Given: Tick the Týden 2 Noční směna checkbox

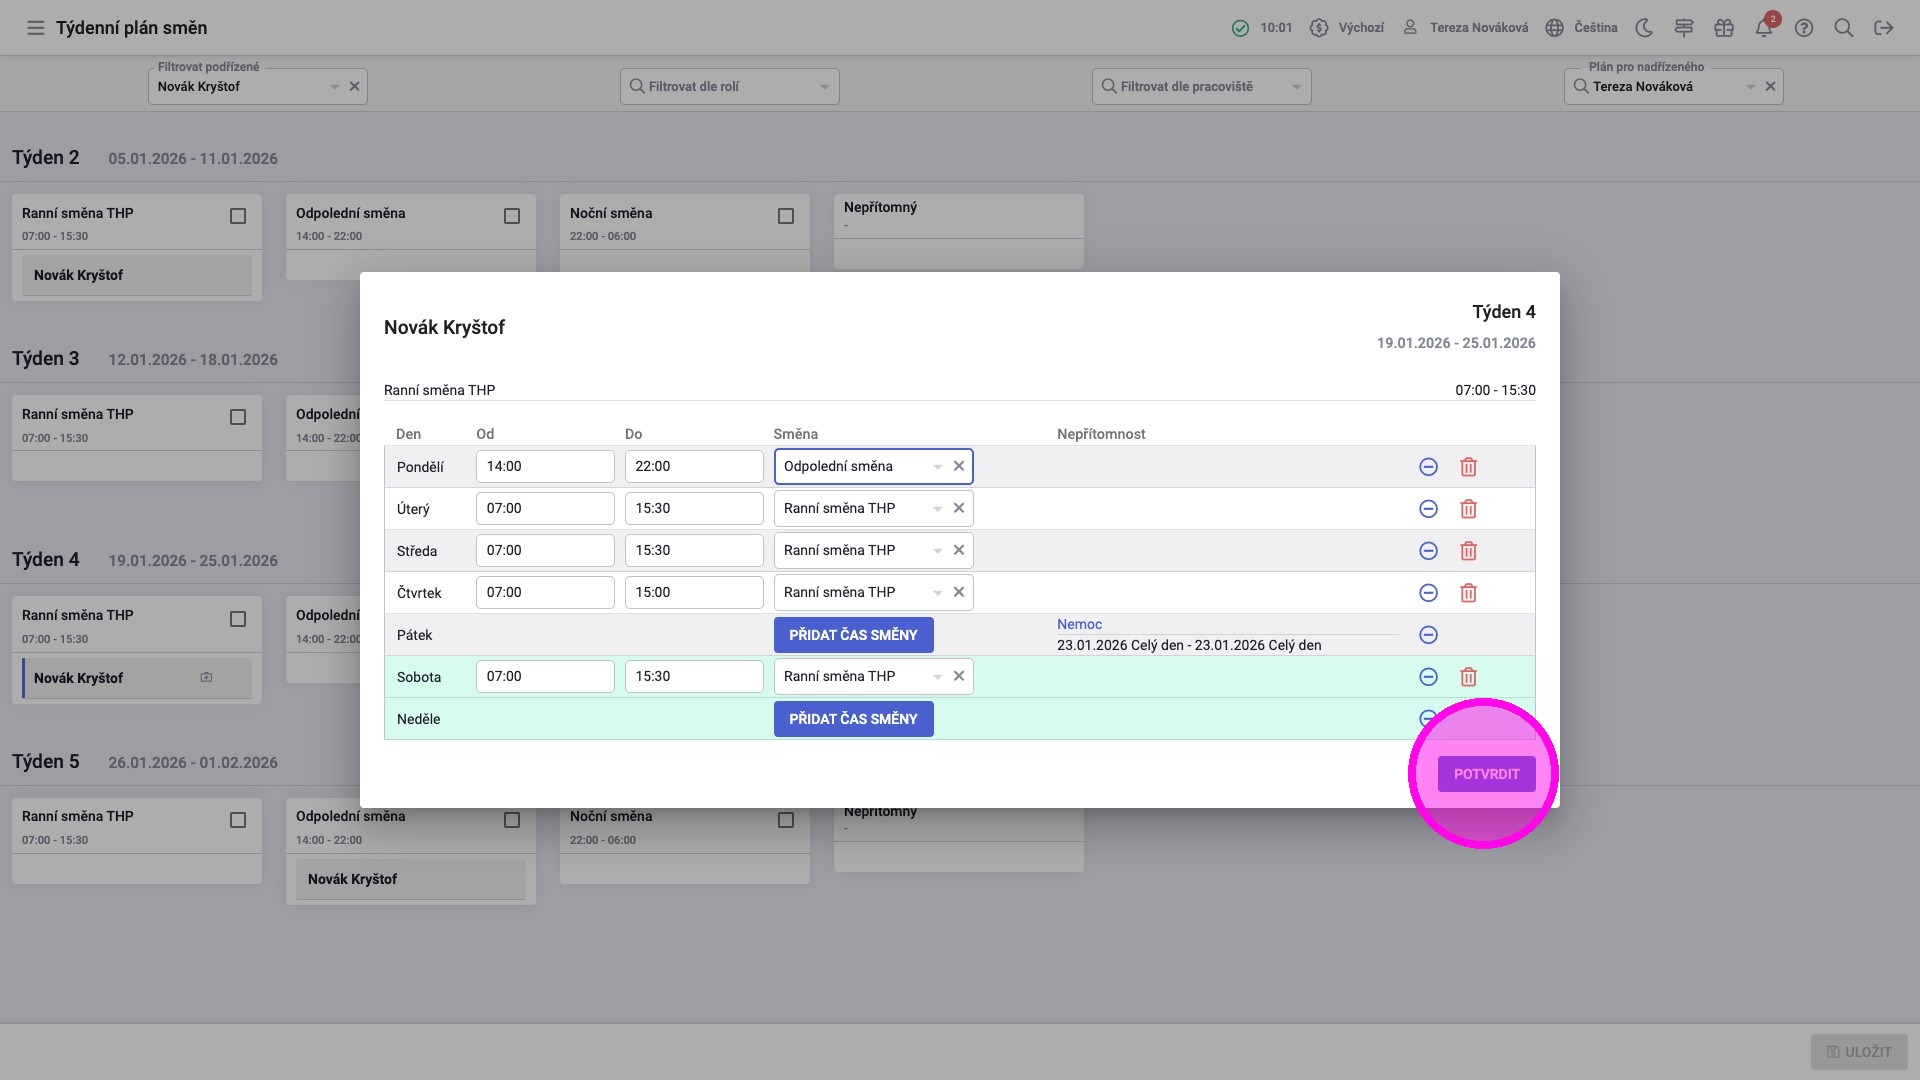Looking at the screenshot, I should [786, 216].
